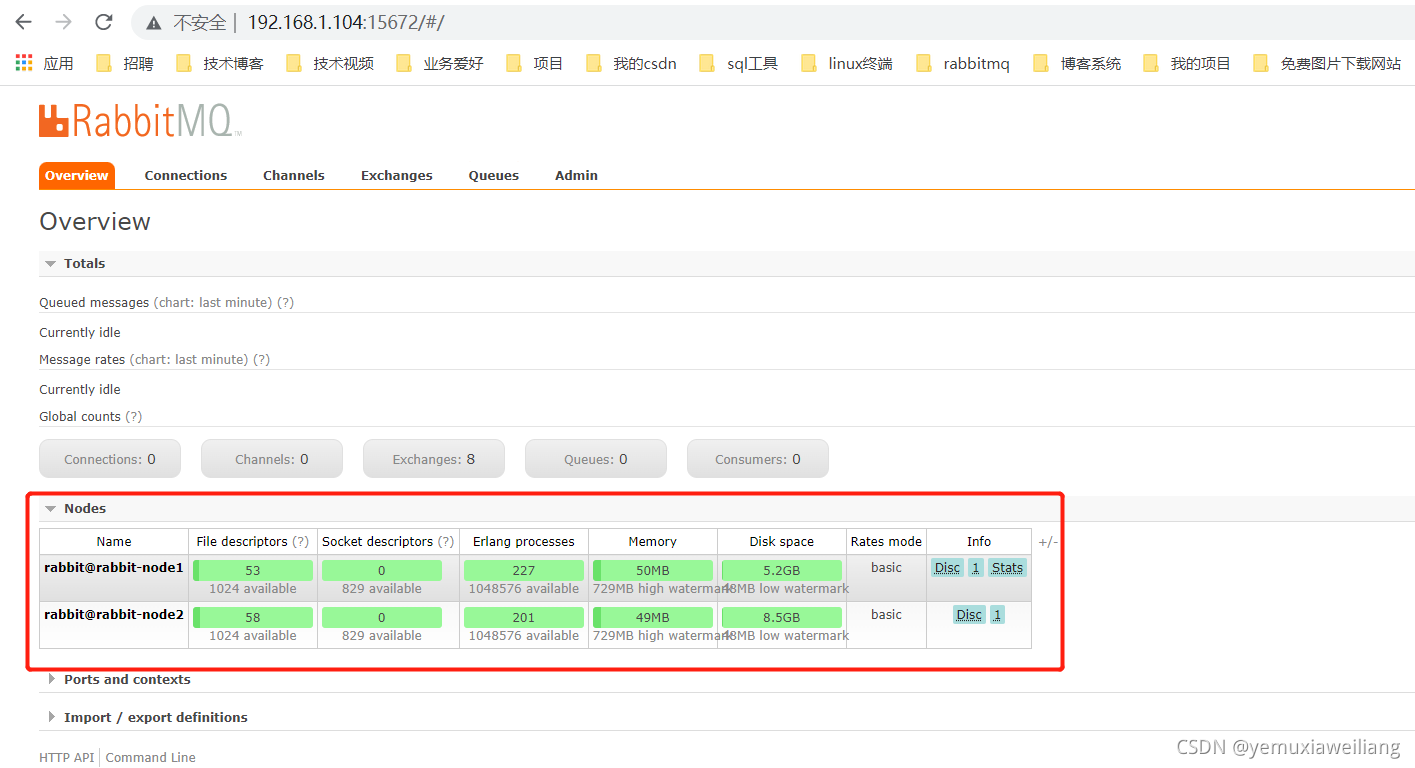
Task: Change Queued messages chart range (last minute)
Action: (213, 302)
